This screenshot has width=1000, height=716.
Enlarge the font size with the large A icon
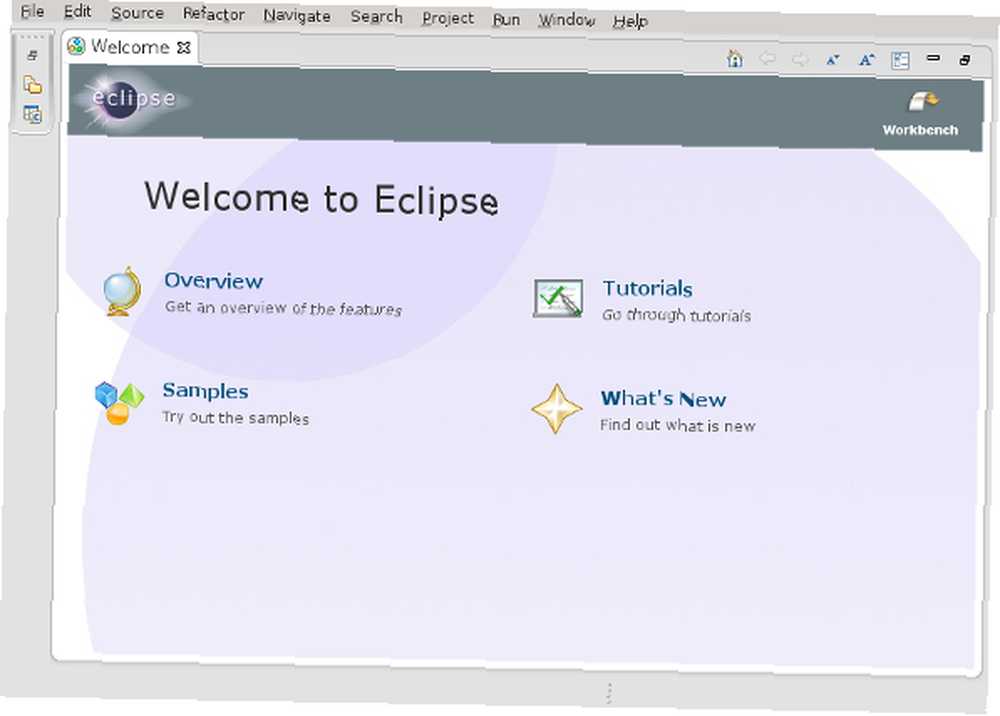867,60
